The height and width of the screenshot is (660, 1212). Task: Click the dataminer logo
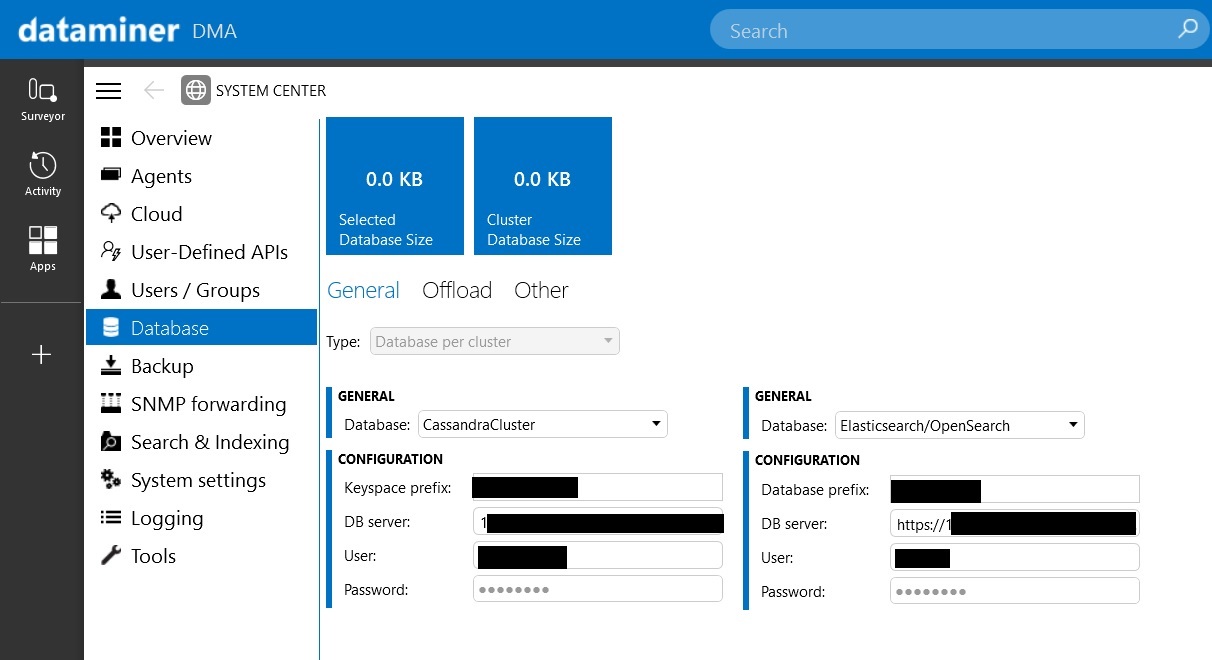coord(98,30)
